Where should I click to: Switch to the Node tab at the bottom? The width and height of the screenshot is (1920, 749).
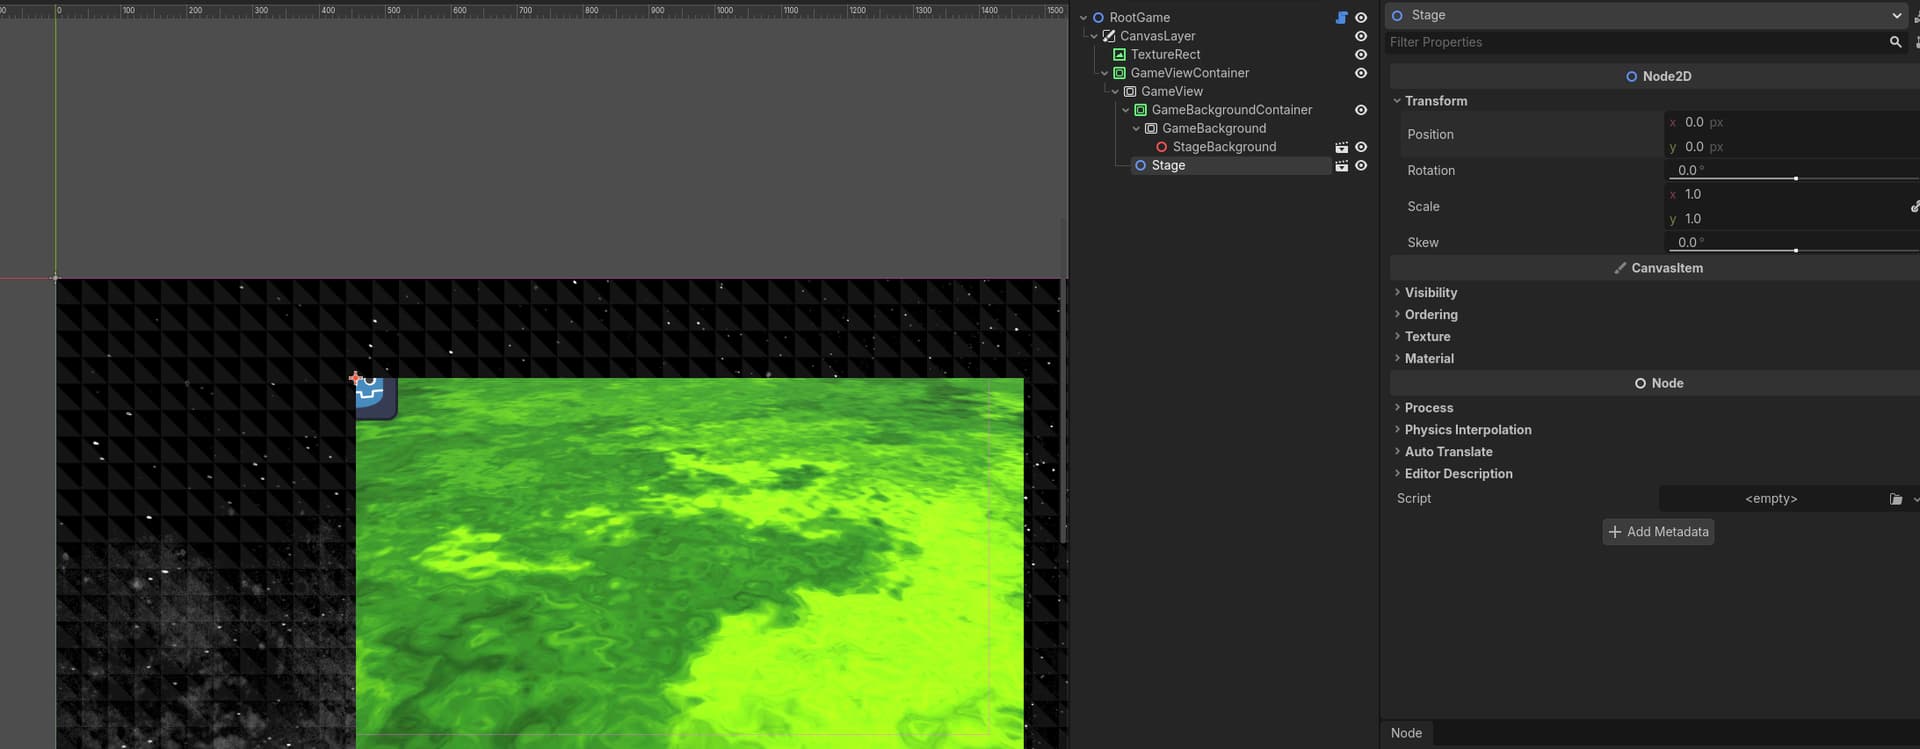tap(1406, 733)
